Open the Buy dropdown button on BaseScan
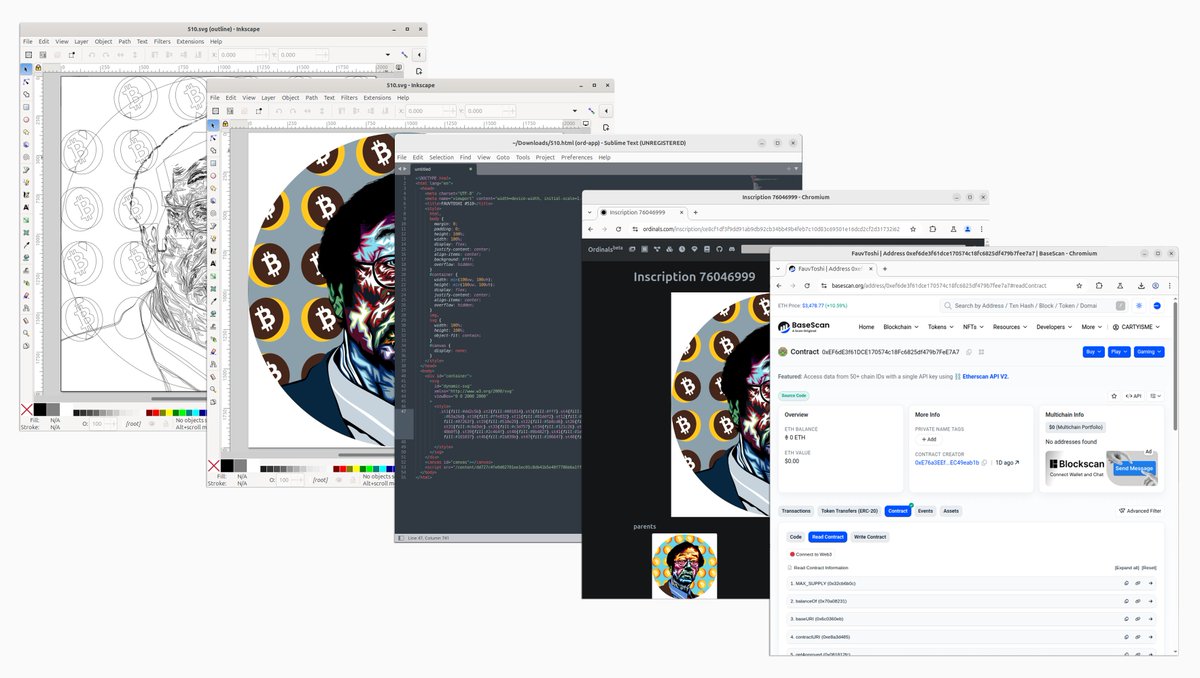Screen dimensions: 1200x678 tap(1093, 352)
